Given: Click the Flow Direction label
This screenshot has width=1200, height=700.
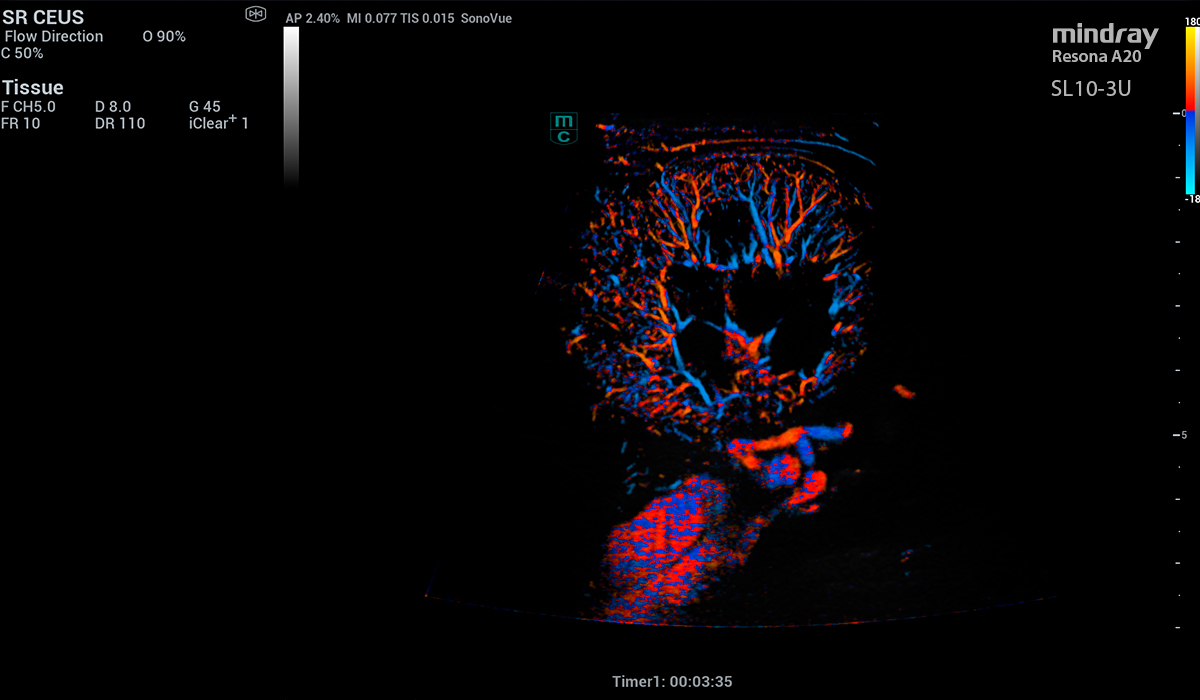Looking at the screenshot, I should (x=54, y=37).
